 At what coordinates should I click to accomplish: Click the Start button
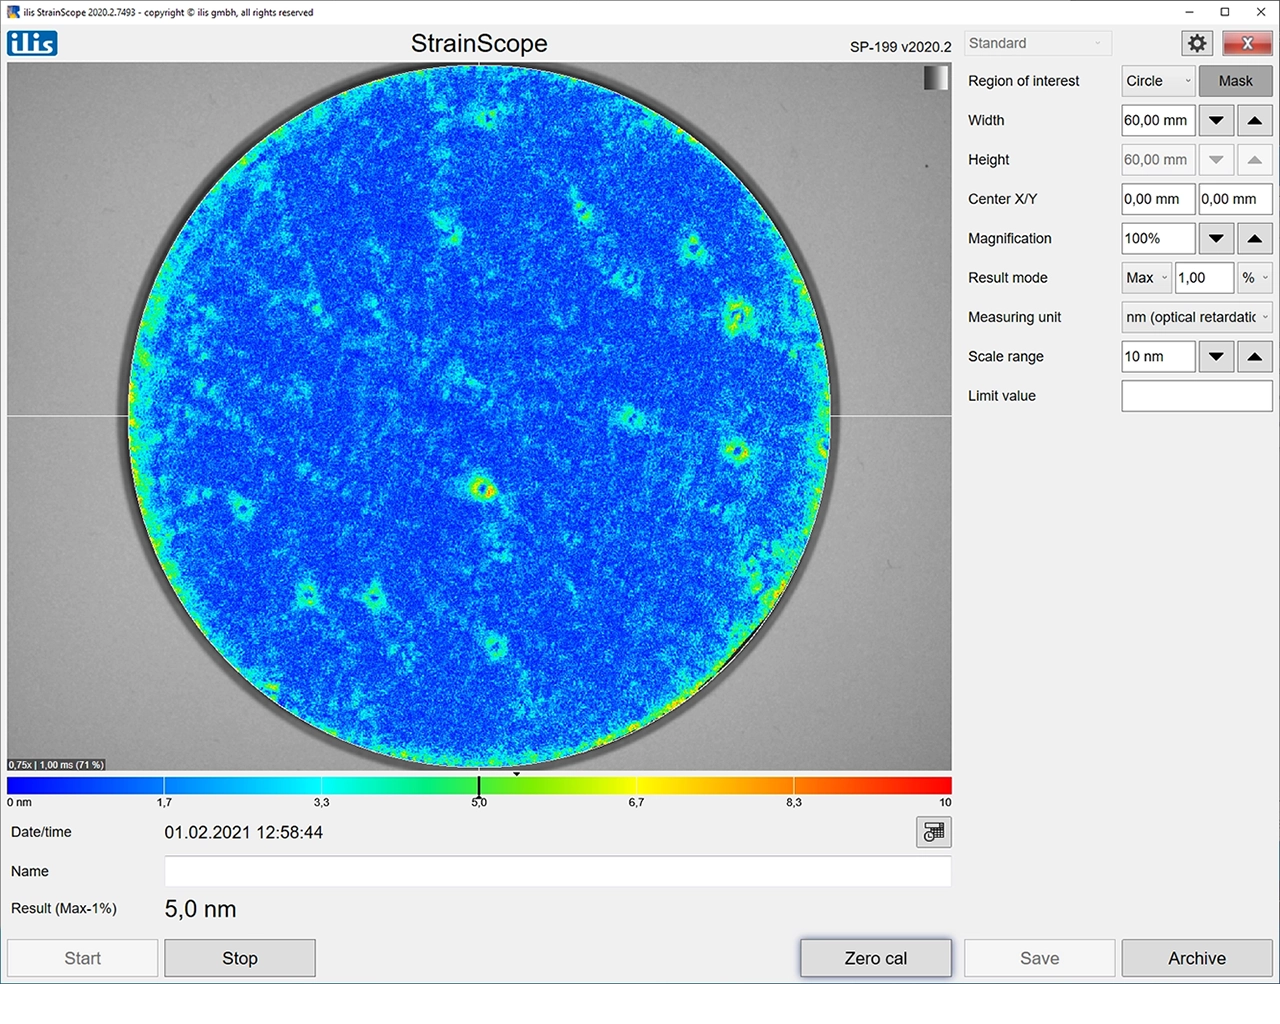(82, 958)
